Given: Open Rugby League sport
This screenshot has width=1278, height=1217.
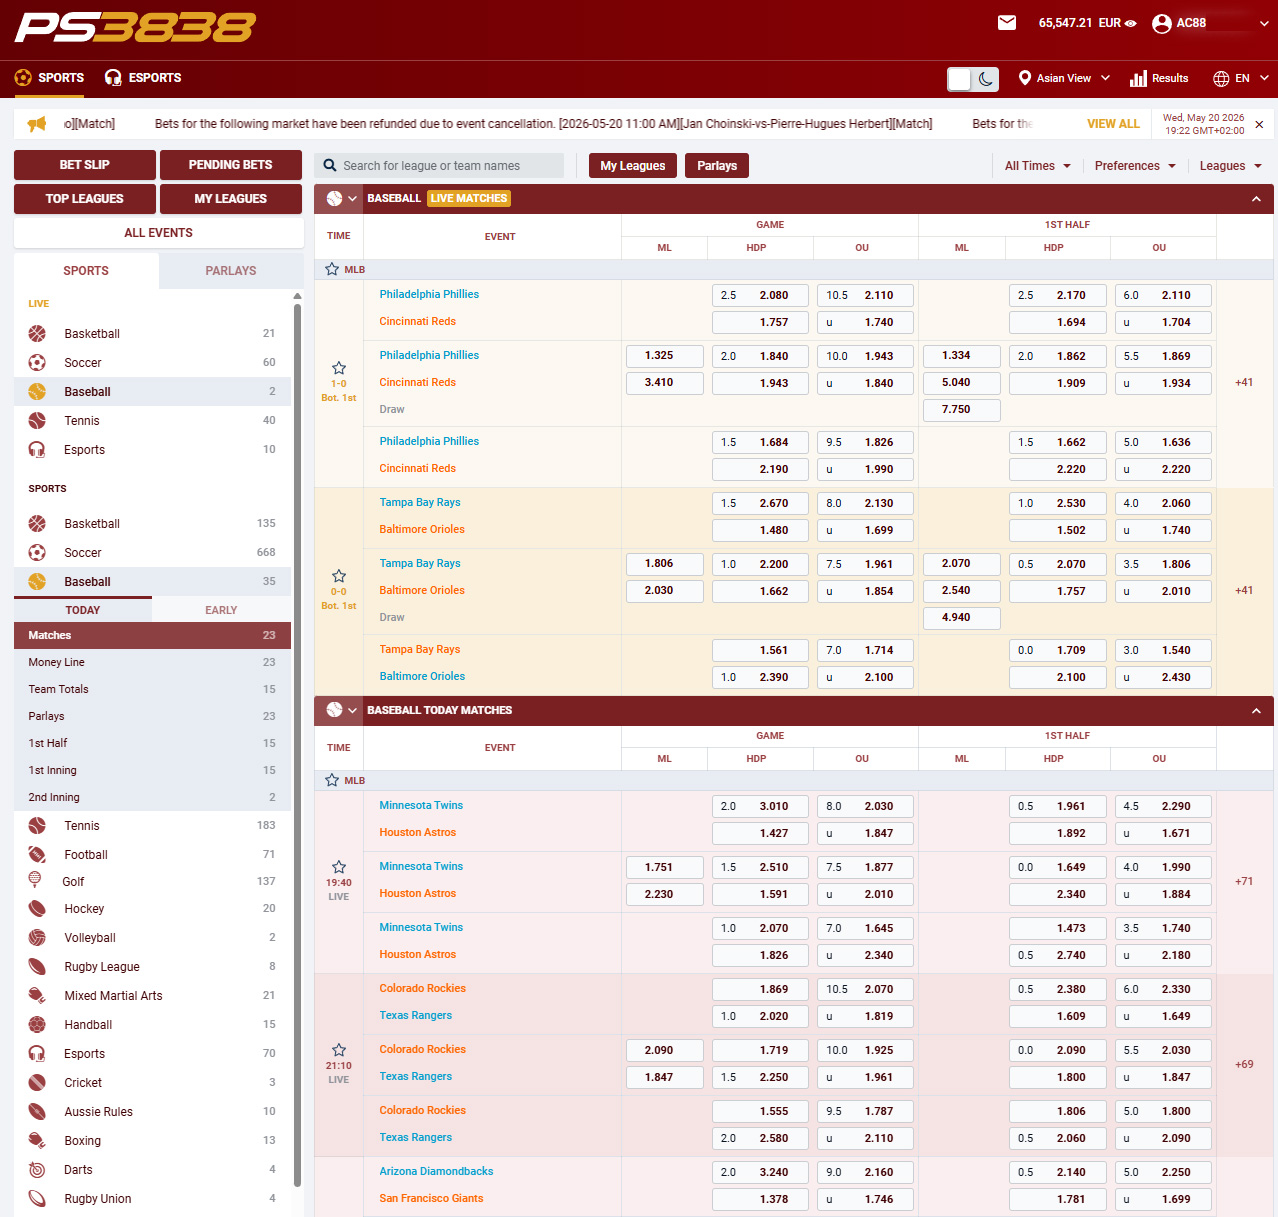Looking at the screenshot, I should pyautogui.click(x=152, y=967).
